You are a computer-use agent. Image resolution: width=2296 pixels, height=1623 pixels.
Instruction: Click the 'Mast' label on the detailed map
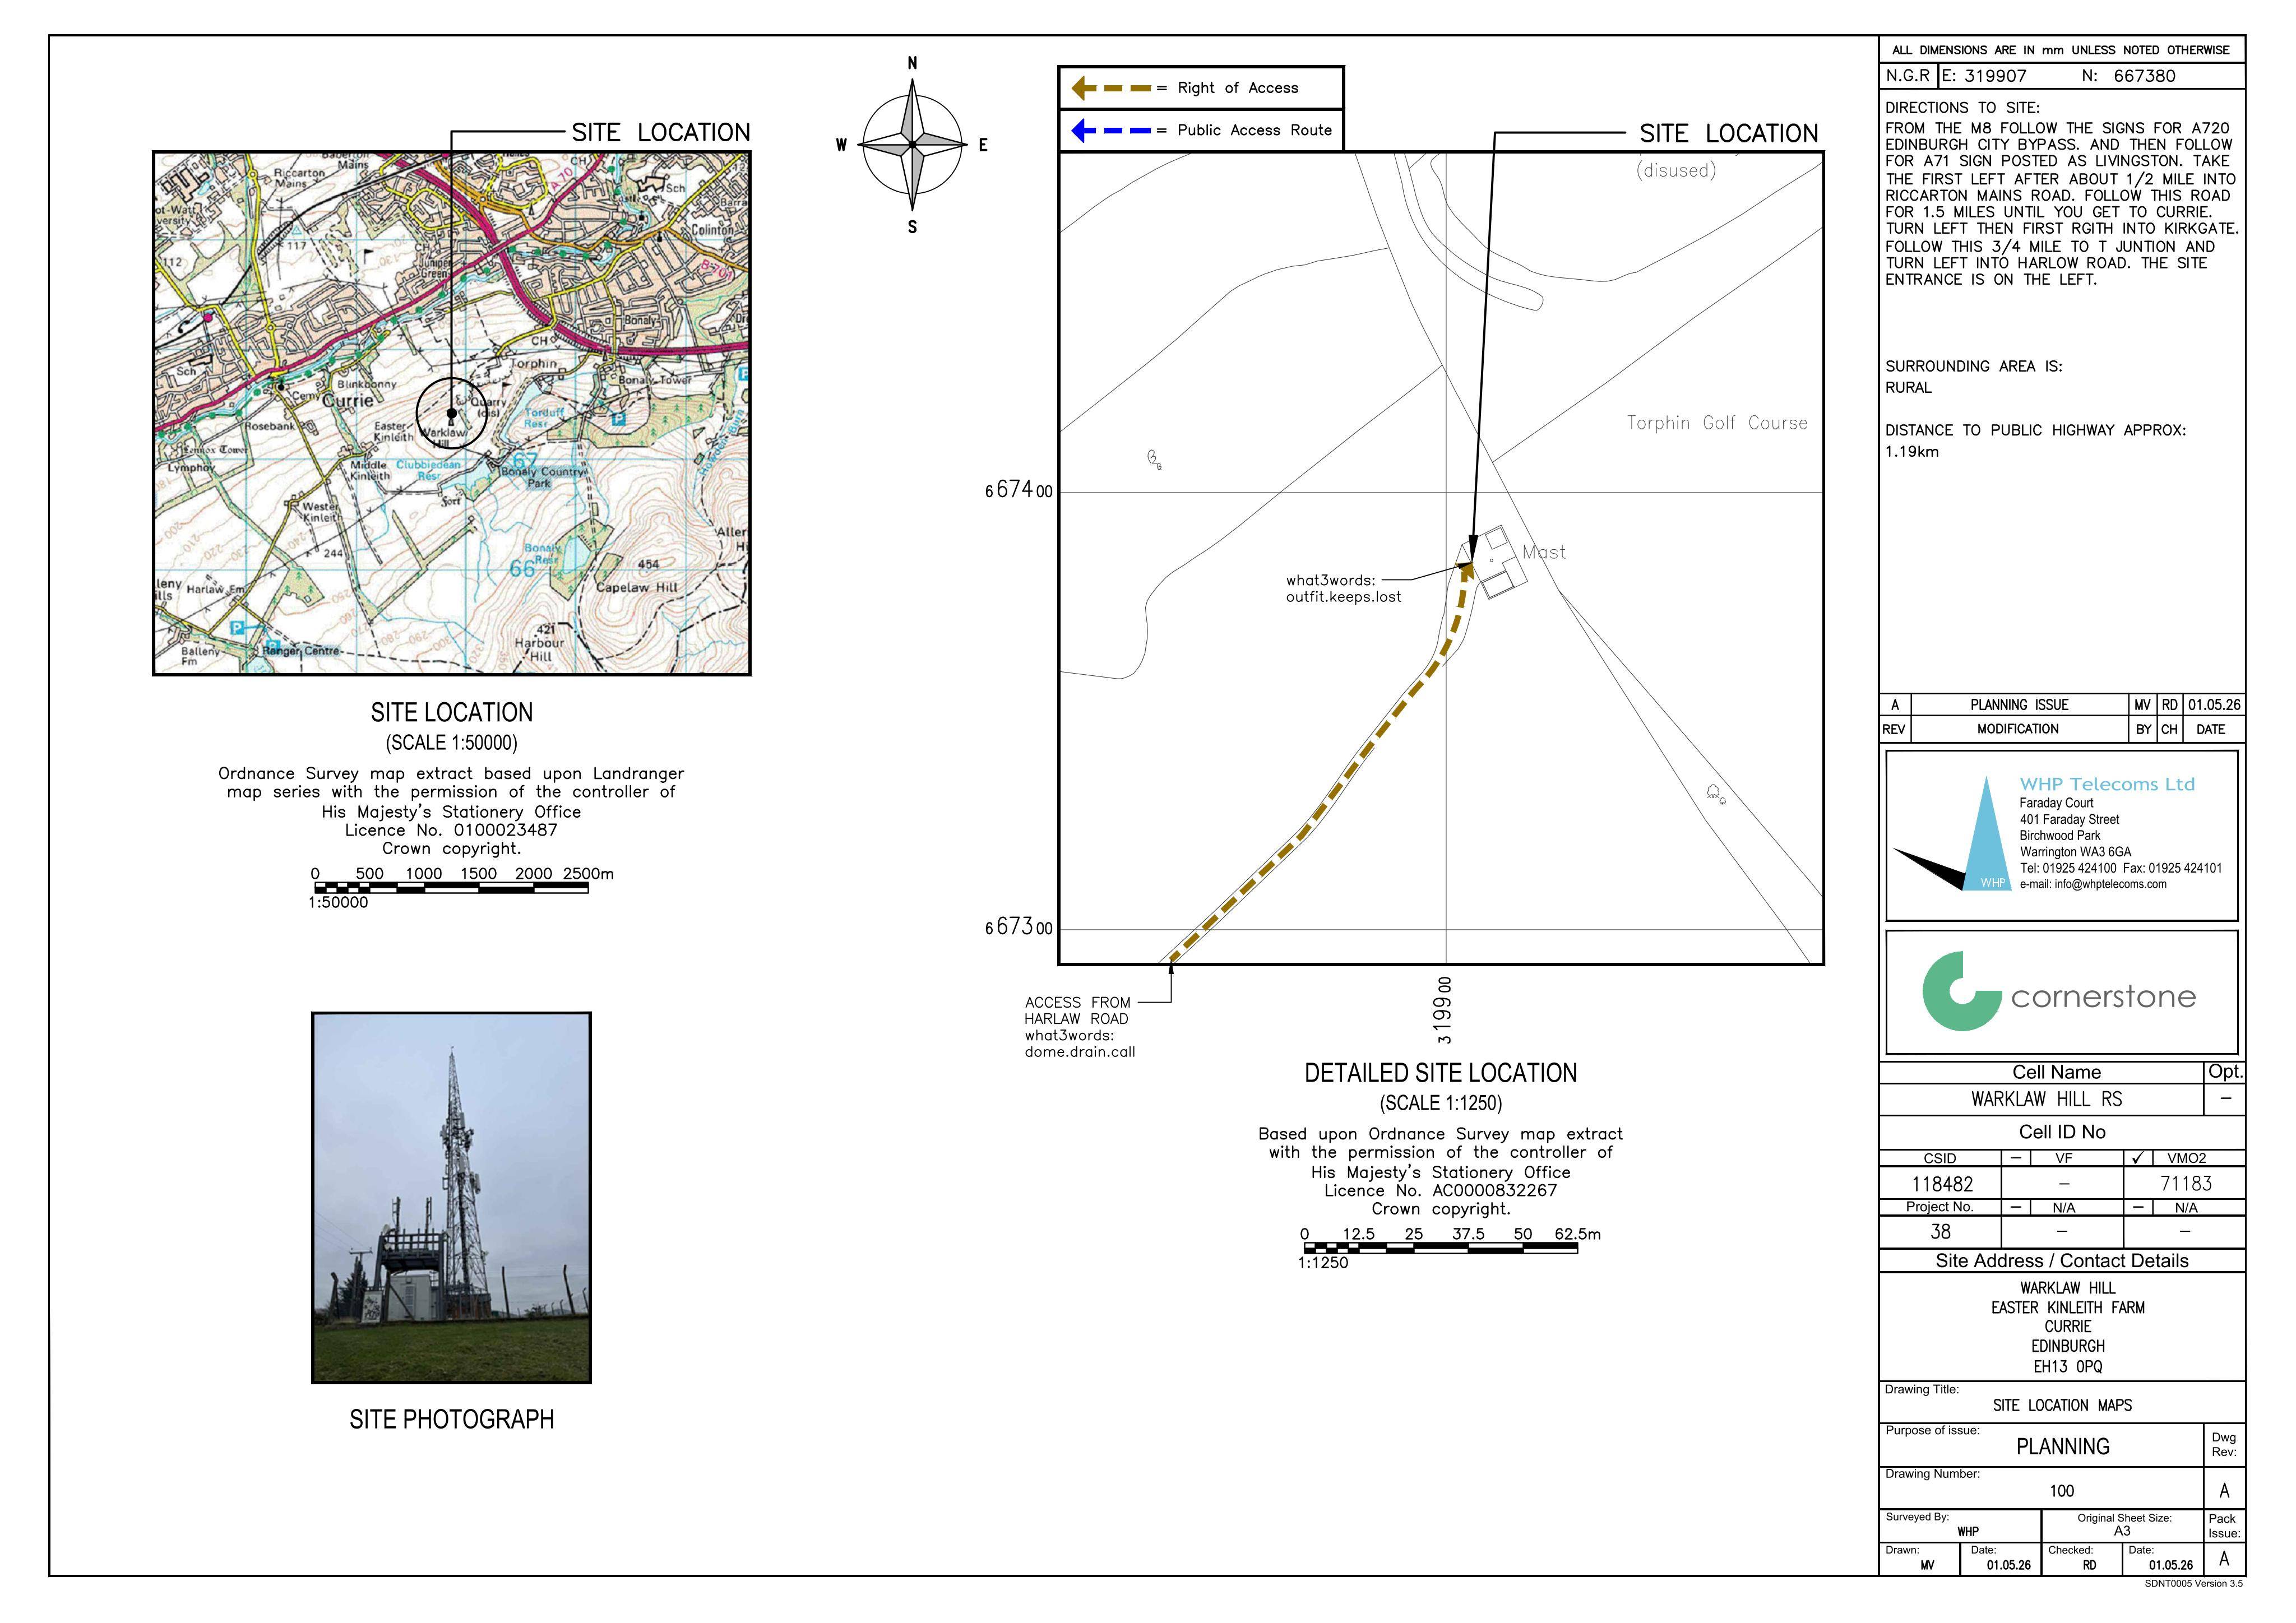(x=1544, y=552)
